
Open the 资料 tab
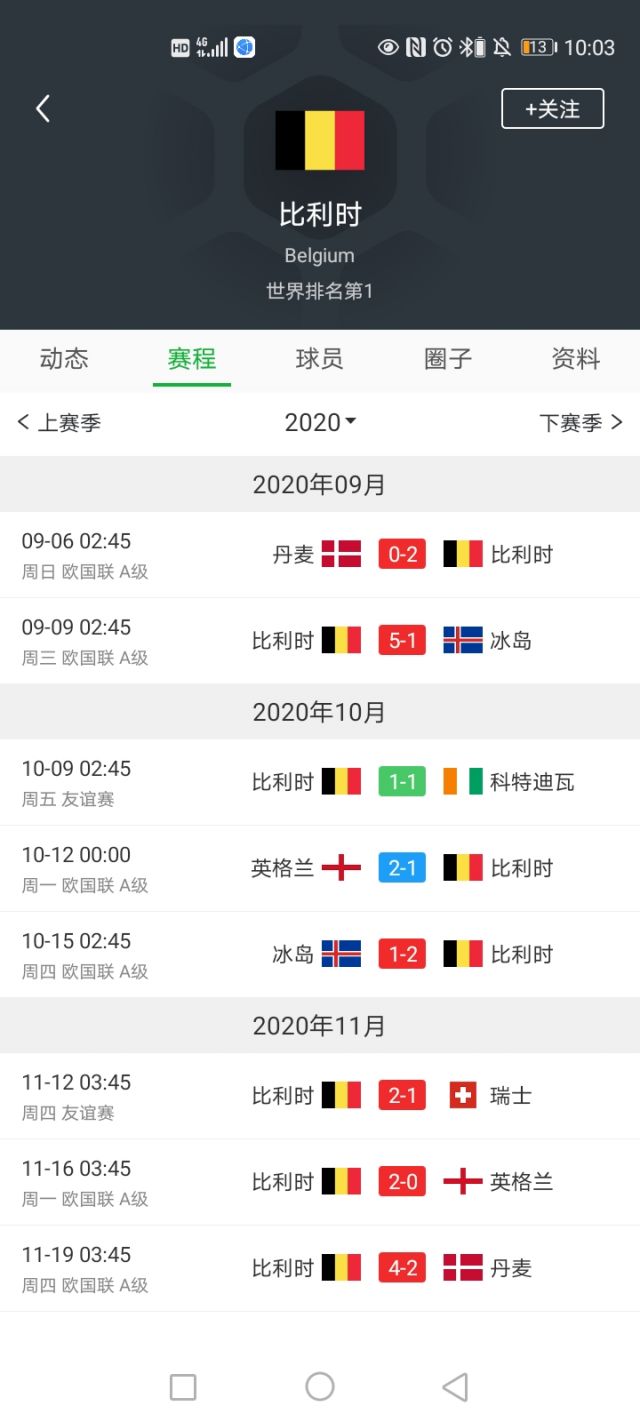pyautogui.click(x=575, y=360)
